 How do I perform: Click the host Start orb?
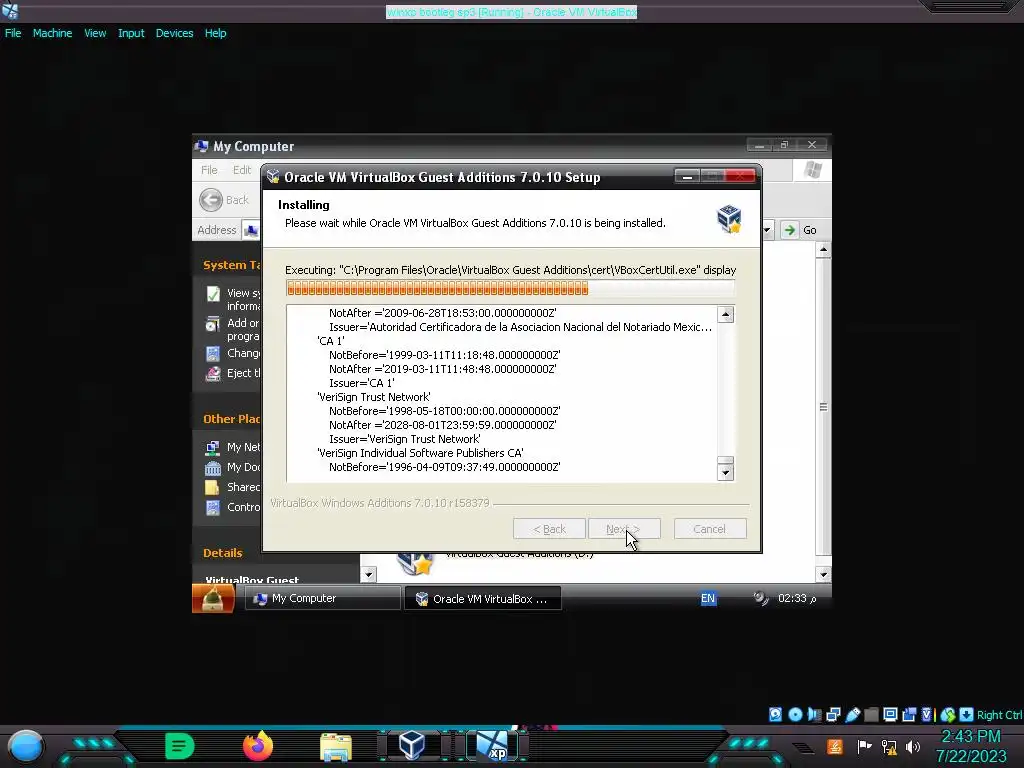[x=25, y=747]
